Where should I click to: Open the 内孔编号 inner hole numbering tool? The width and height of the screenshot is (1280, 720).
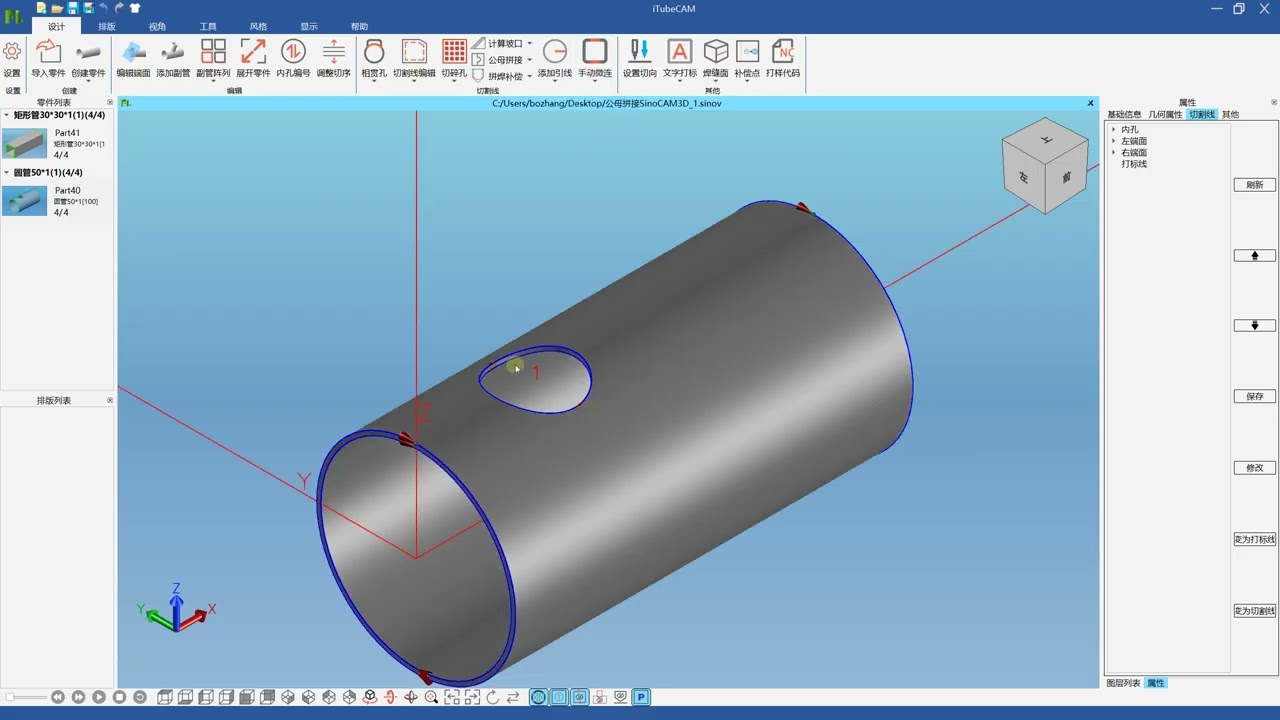tap(293, 58)
